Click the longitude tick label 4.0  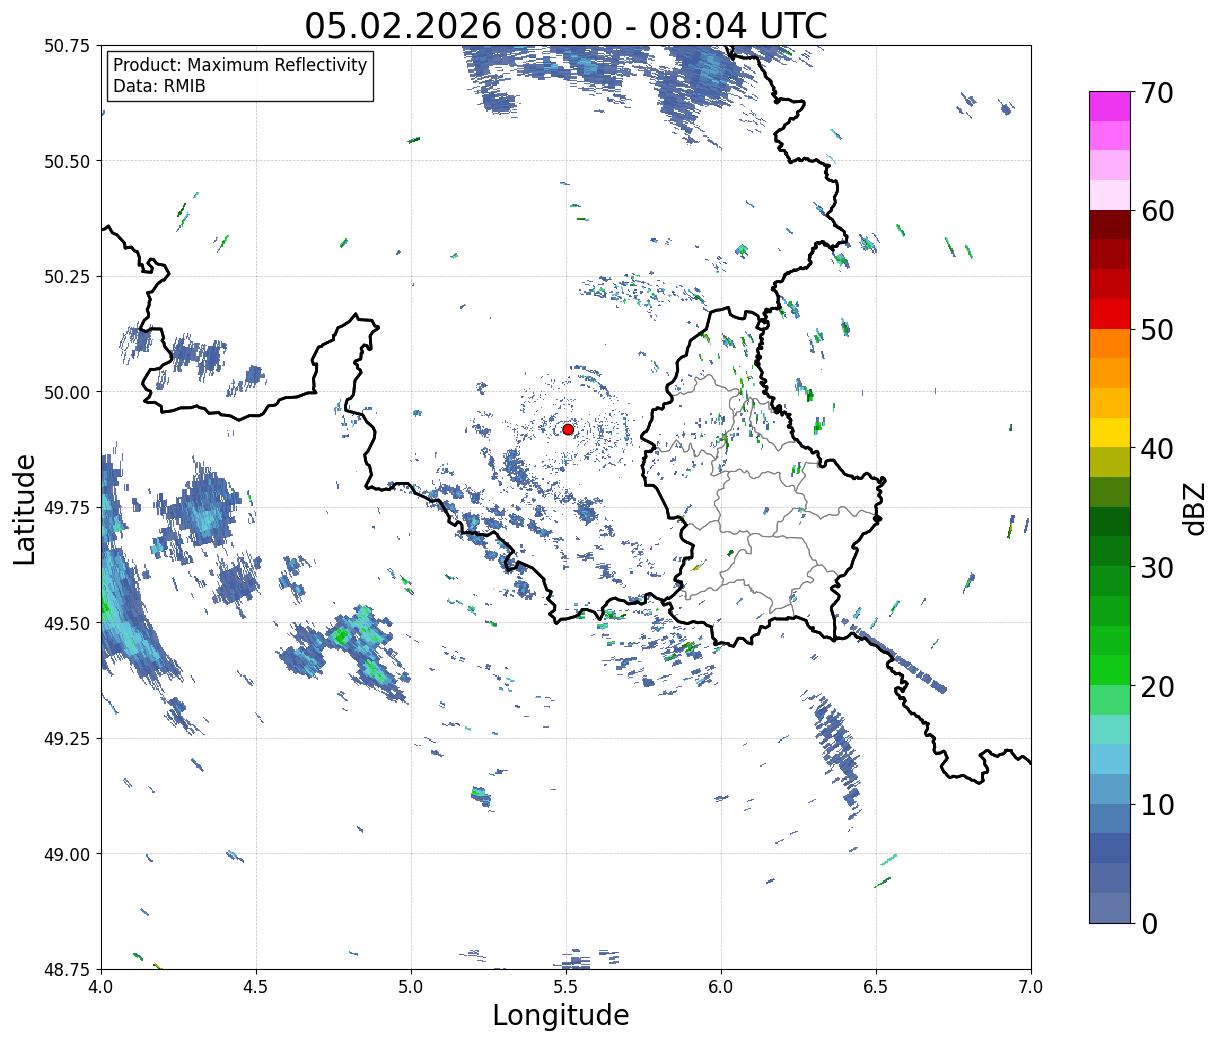(x=101, y=986)
